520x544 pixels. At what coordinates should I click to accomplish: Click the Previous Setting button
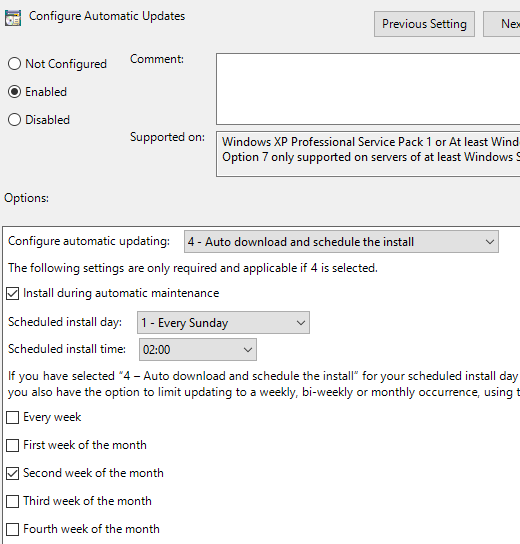coord(424,24)
